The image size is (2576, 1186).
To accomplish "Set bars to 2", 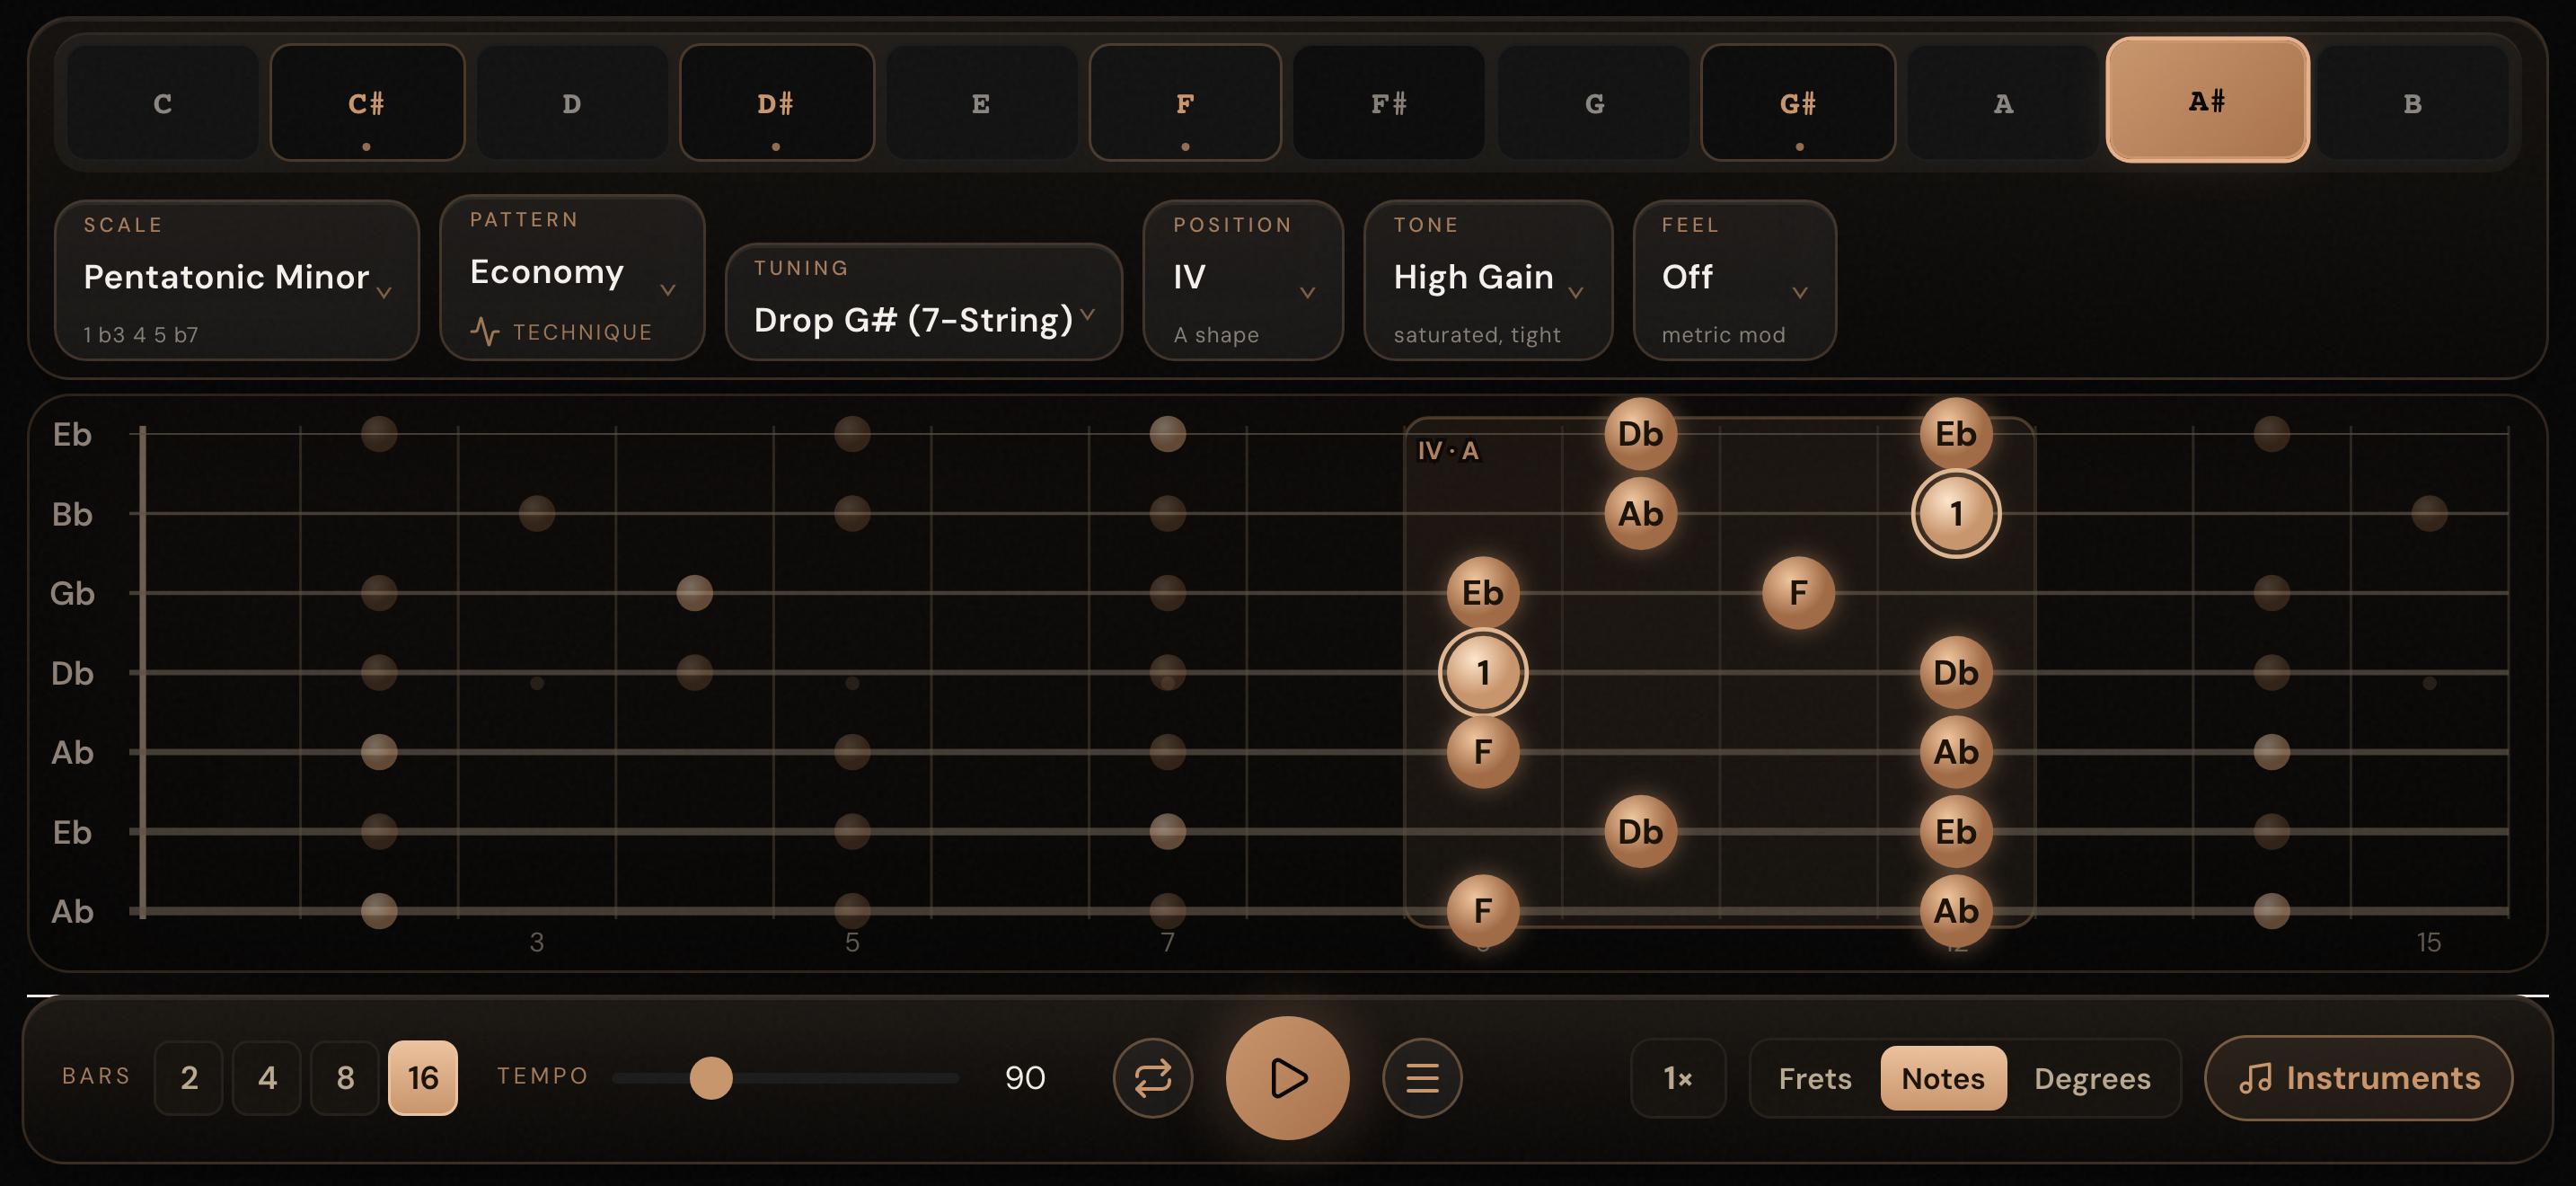I will [x=189, y=1077].
